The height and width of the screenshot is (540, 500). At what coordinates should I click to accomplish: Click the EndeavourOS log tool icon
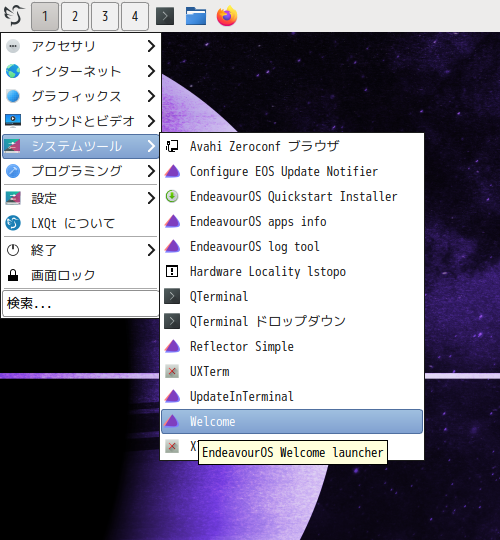[172, 246]
